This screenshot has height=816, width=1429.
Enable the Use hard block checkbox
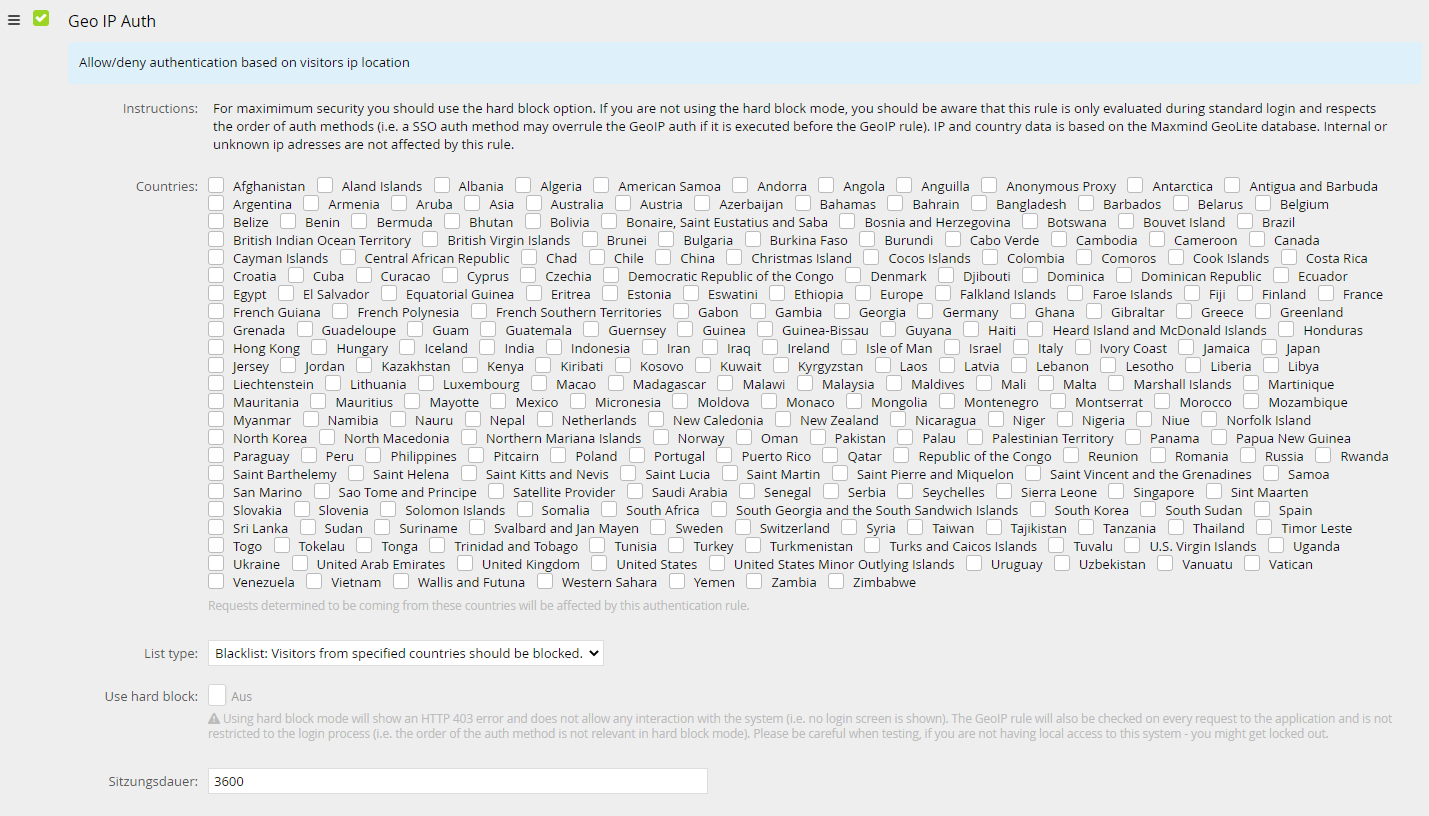[217, 695]
